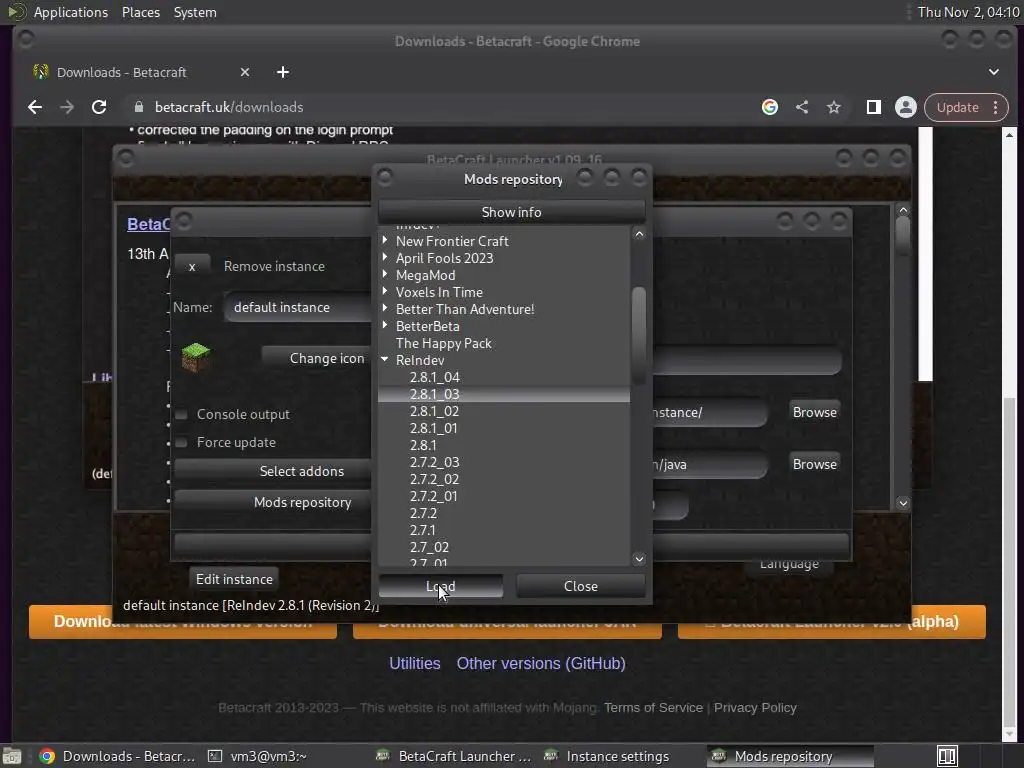
Task: Click the site lock icon
Action: click(x=138, y=107)
